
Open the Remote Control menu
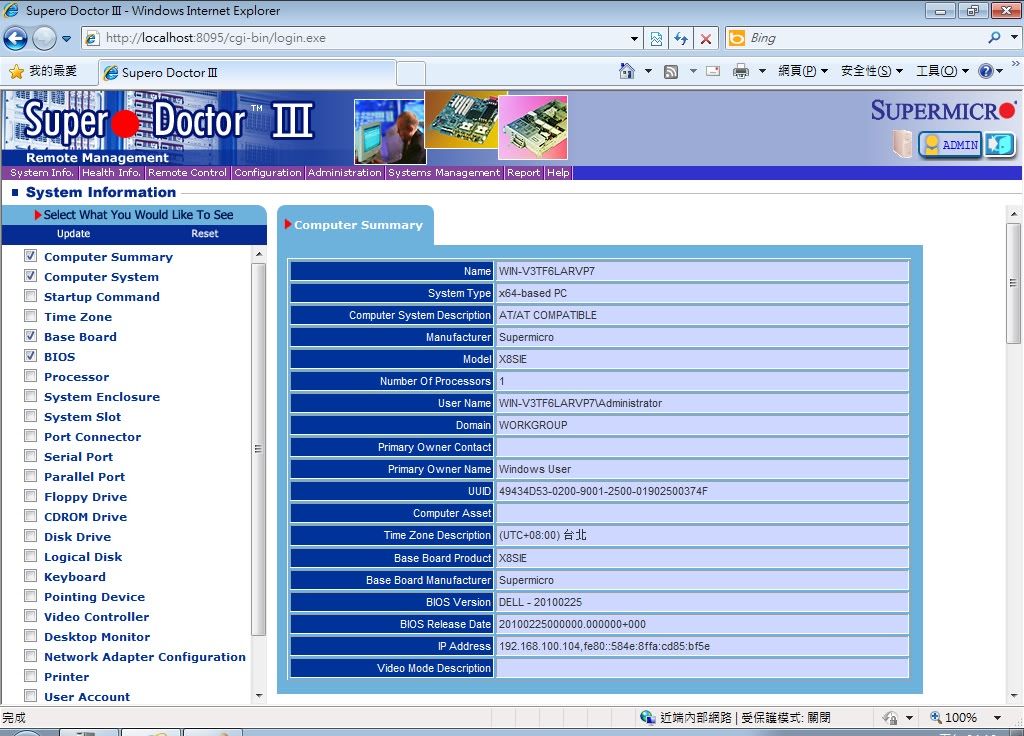pos(187,173)
